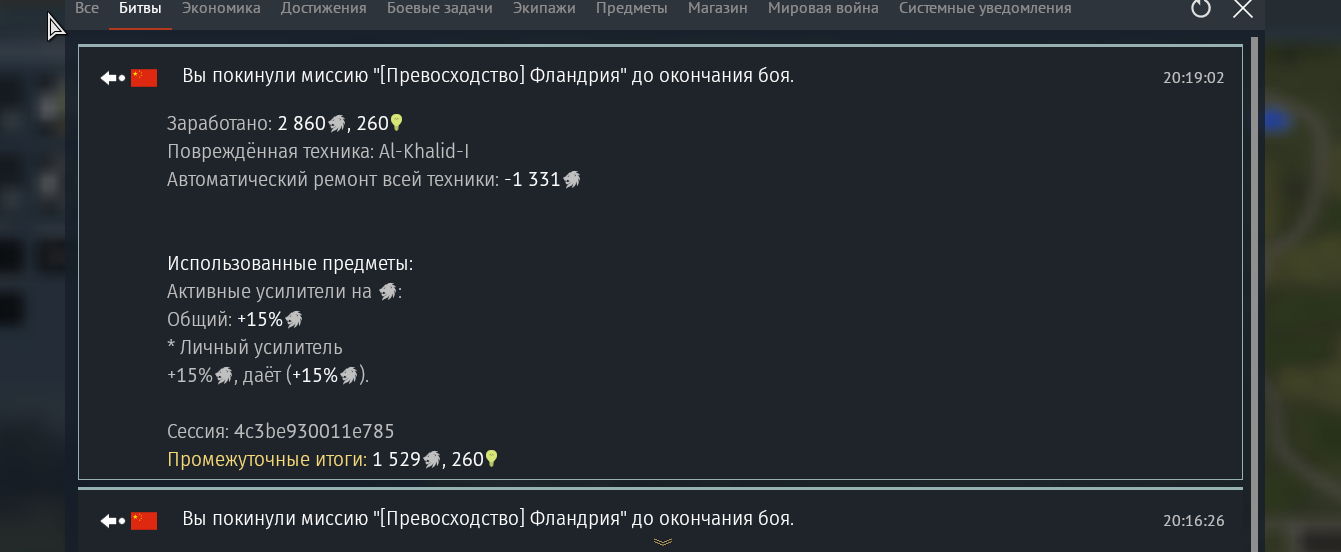Click the research bulb icon after 260 earned

click(x=396, y=123)
